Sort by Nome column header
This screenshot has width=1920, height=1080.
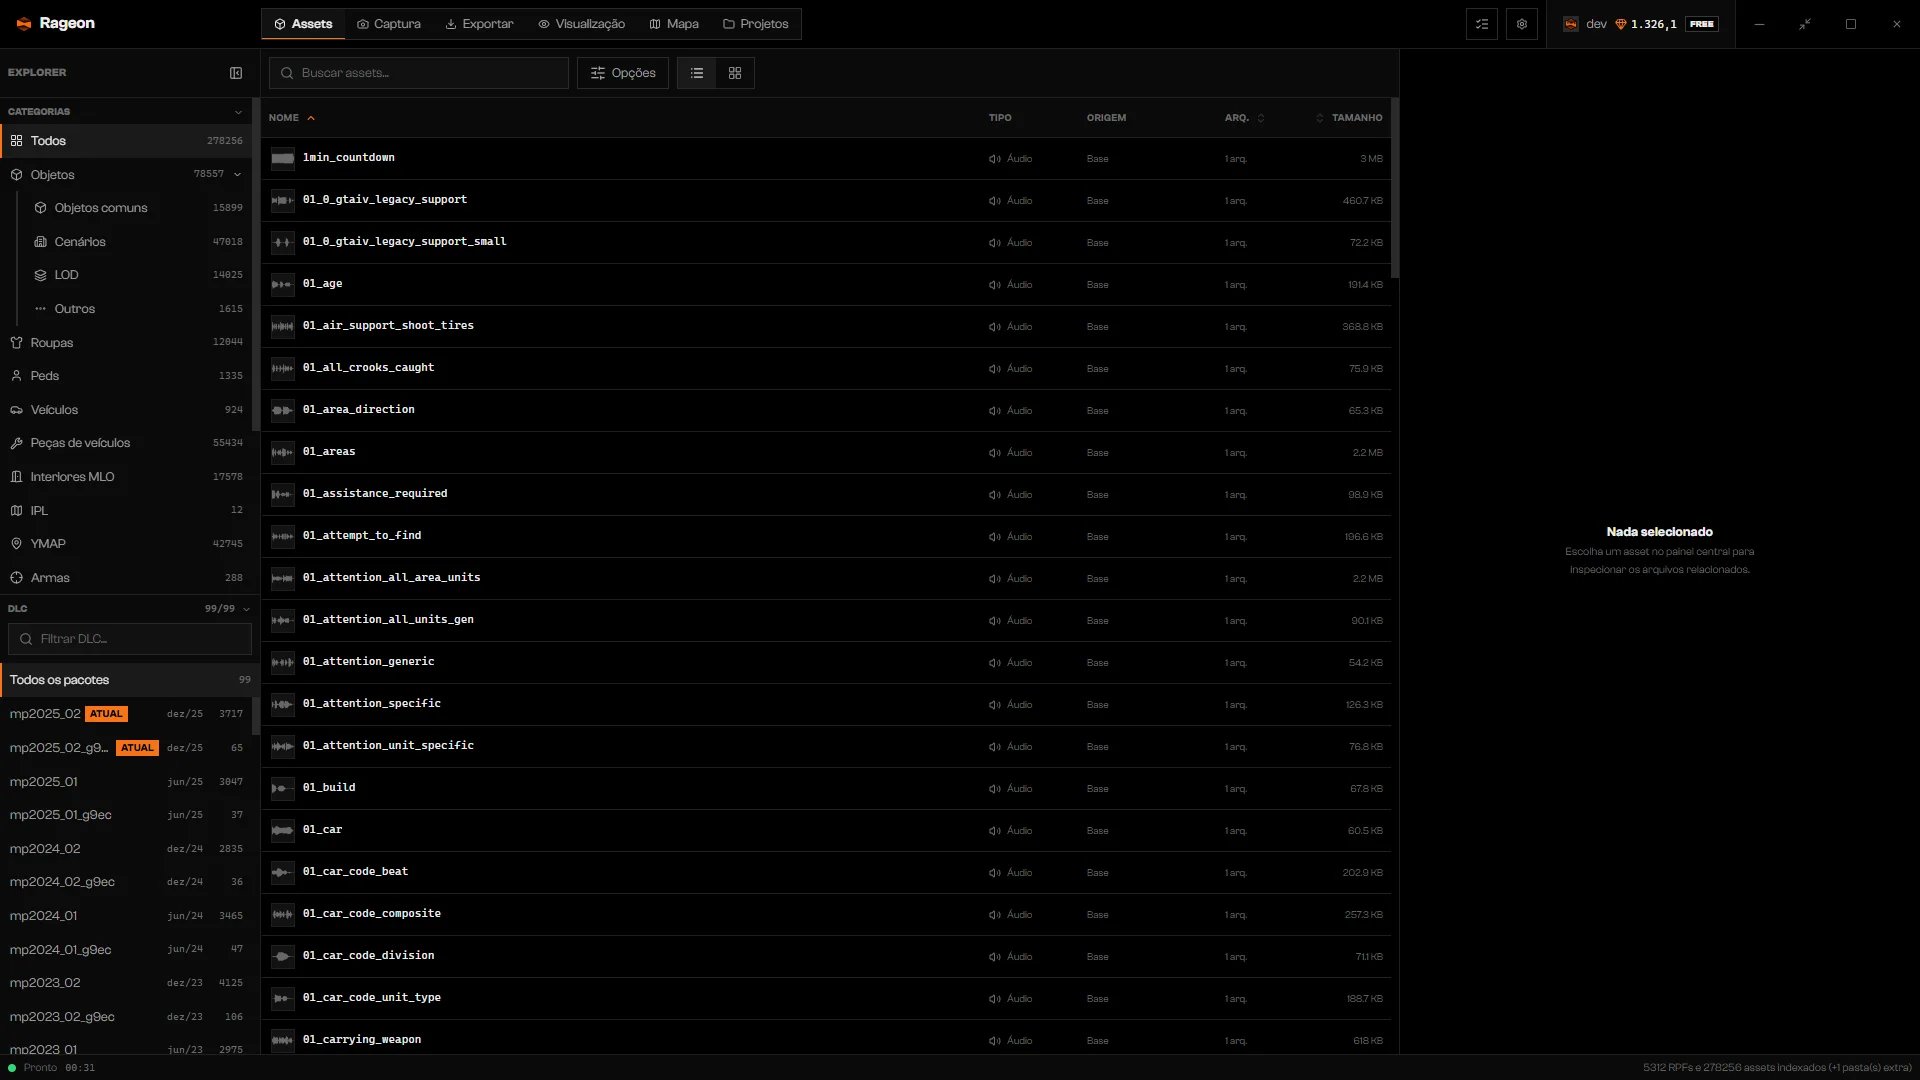pyautogui.click(x=291, y=118)
